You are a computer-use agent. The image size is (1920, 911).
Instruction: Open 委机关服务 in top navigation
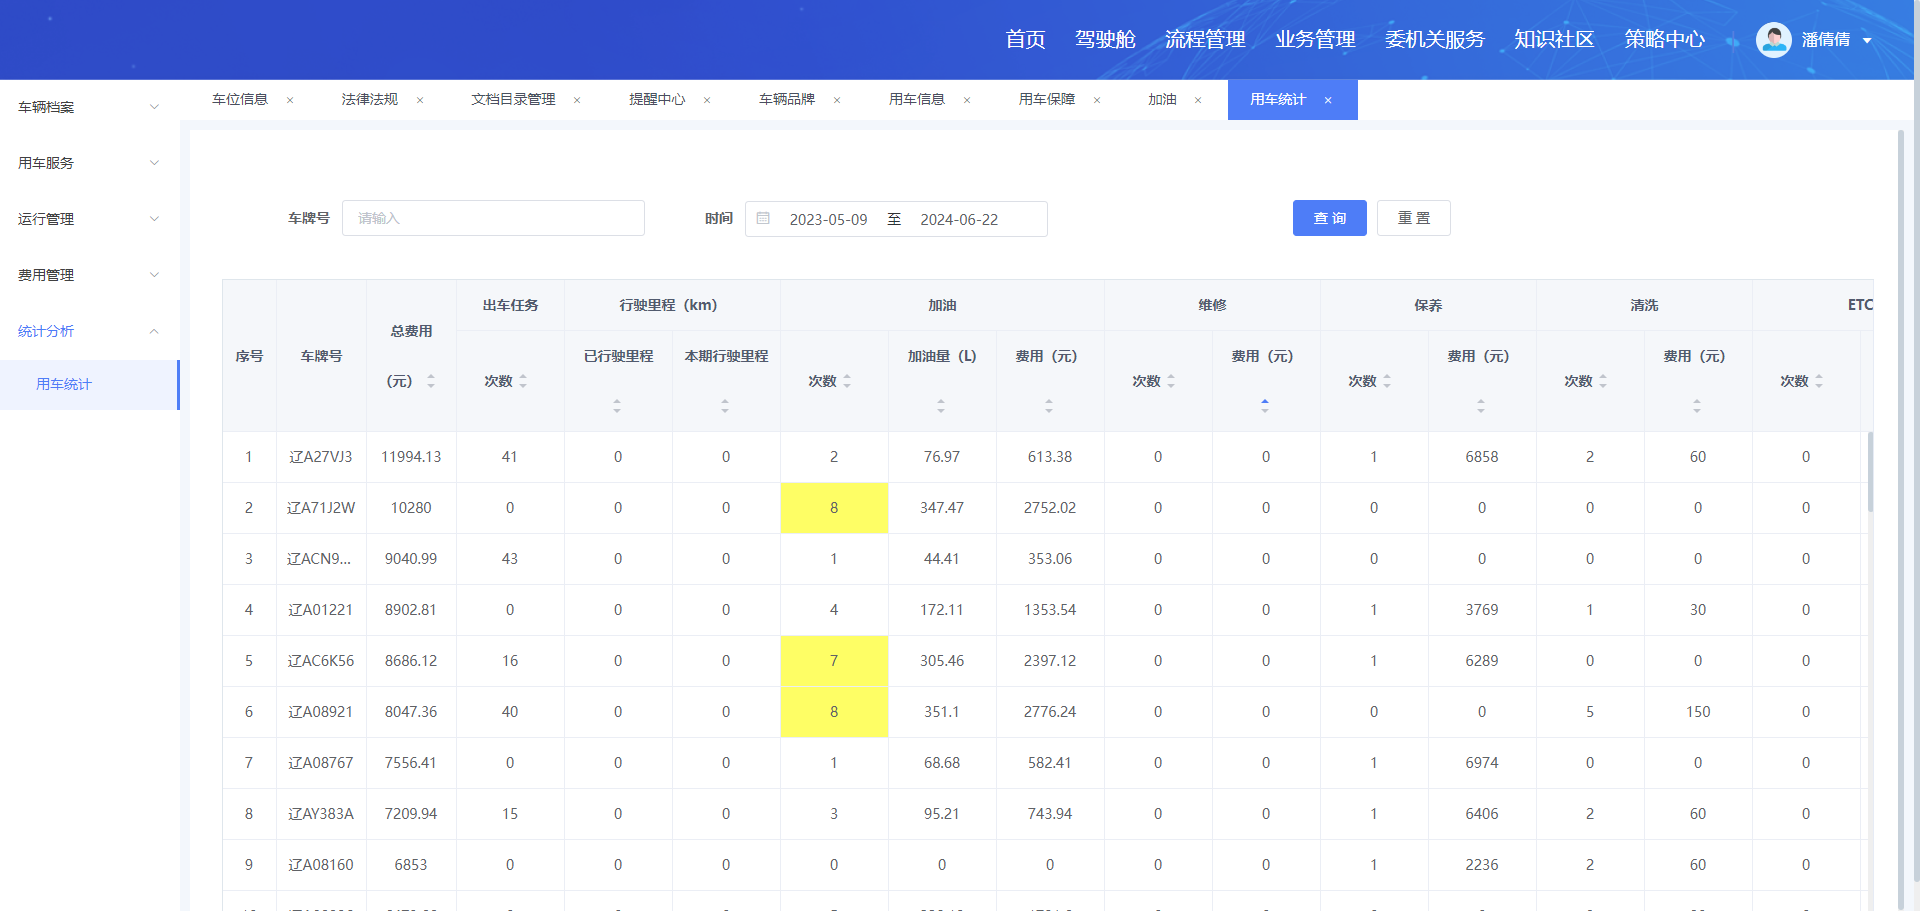click(x=1435, y=40)
